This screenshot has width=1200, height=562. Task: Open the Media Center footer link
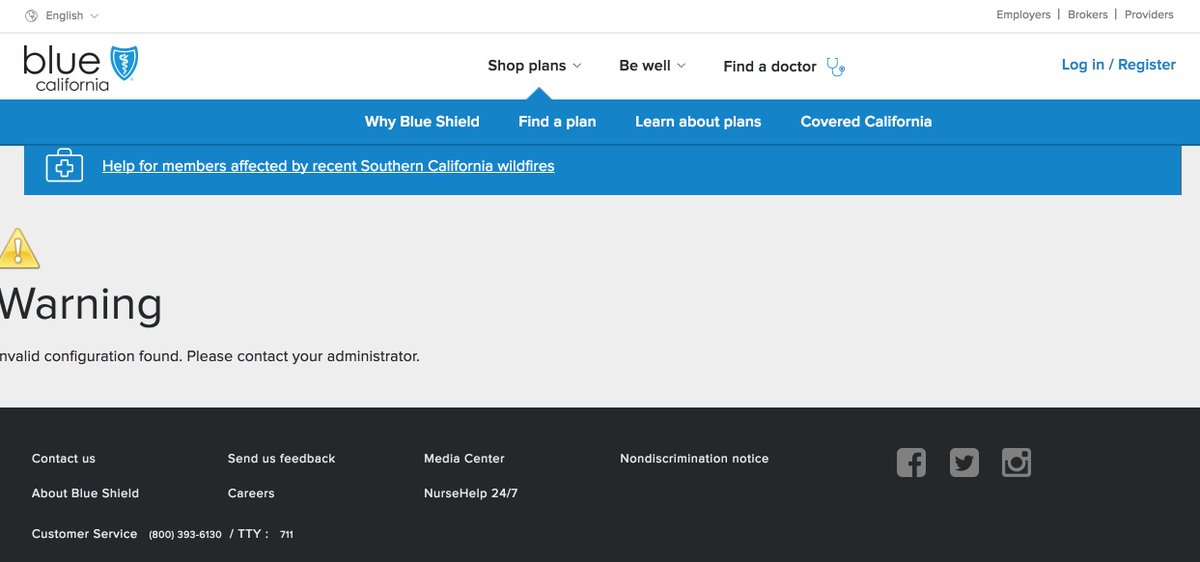point(464,459)
